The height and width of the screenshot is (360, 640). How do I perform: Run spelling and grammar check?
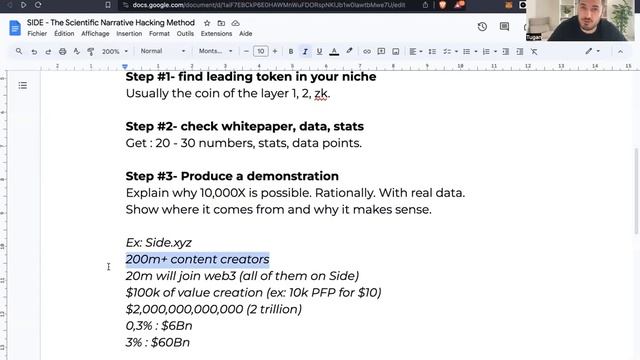click(76, 51)
